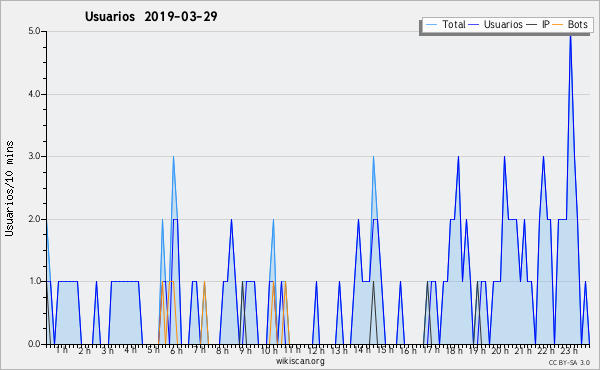The width and height of the screenshot is (600, 370).
Task: Click the '20 h' x-axis label
Action: tap(500, 350)
